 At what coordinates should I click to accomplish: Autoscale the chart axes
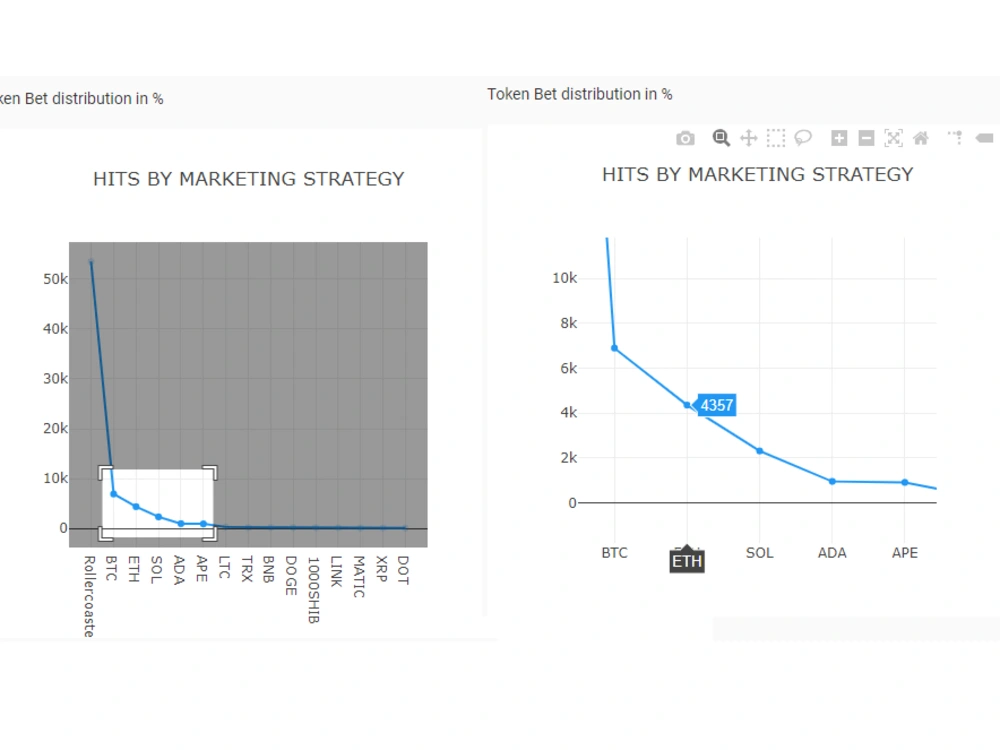pos(893,138)
